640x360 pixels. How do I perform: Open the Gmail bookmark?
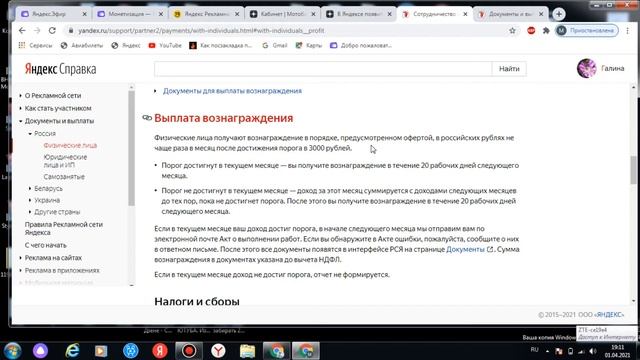275,45
